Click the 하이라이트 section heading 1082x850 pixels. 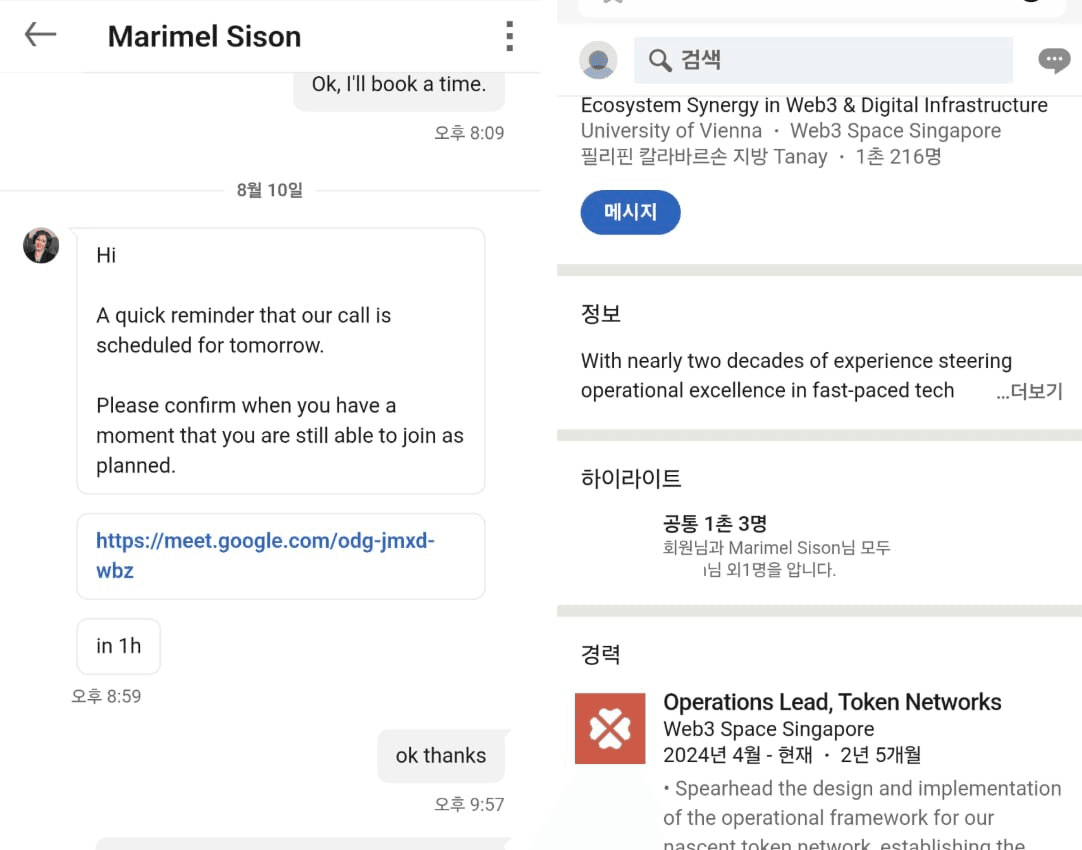[631, 478]
